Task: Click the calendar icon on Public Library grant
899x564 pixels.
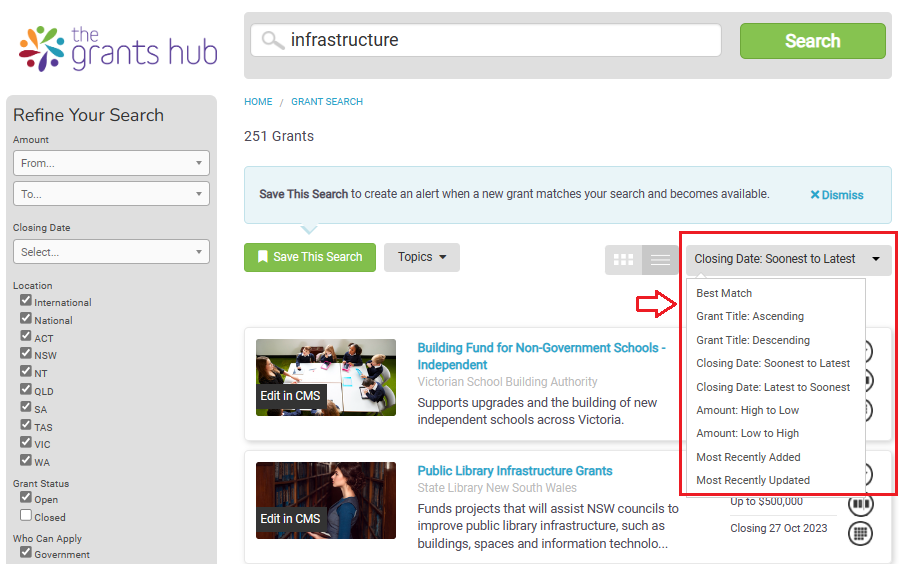Action: 859,533
